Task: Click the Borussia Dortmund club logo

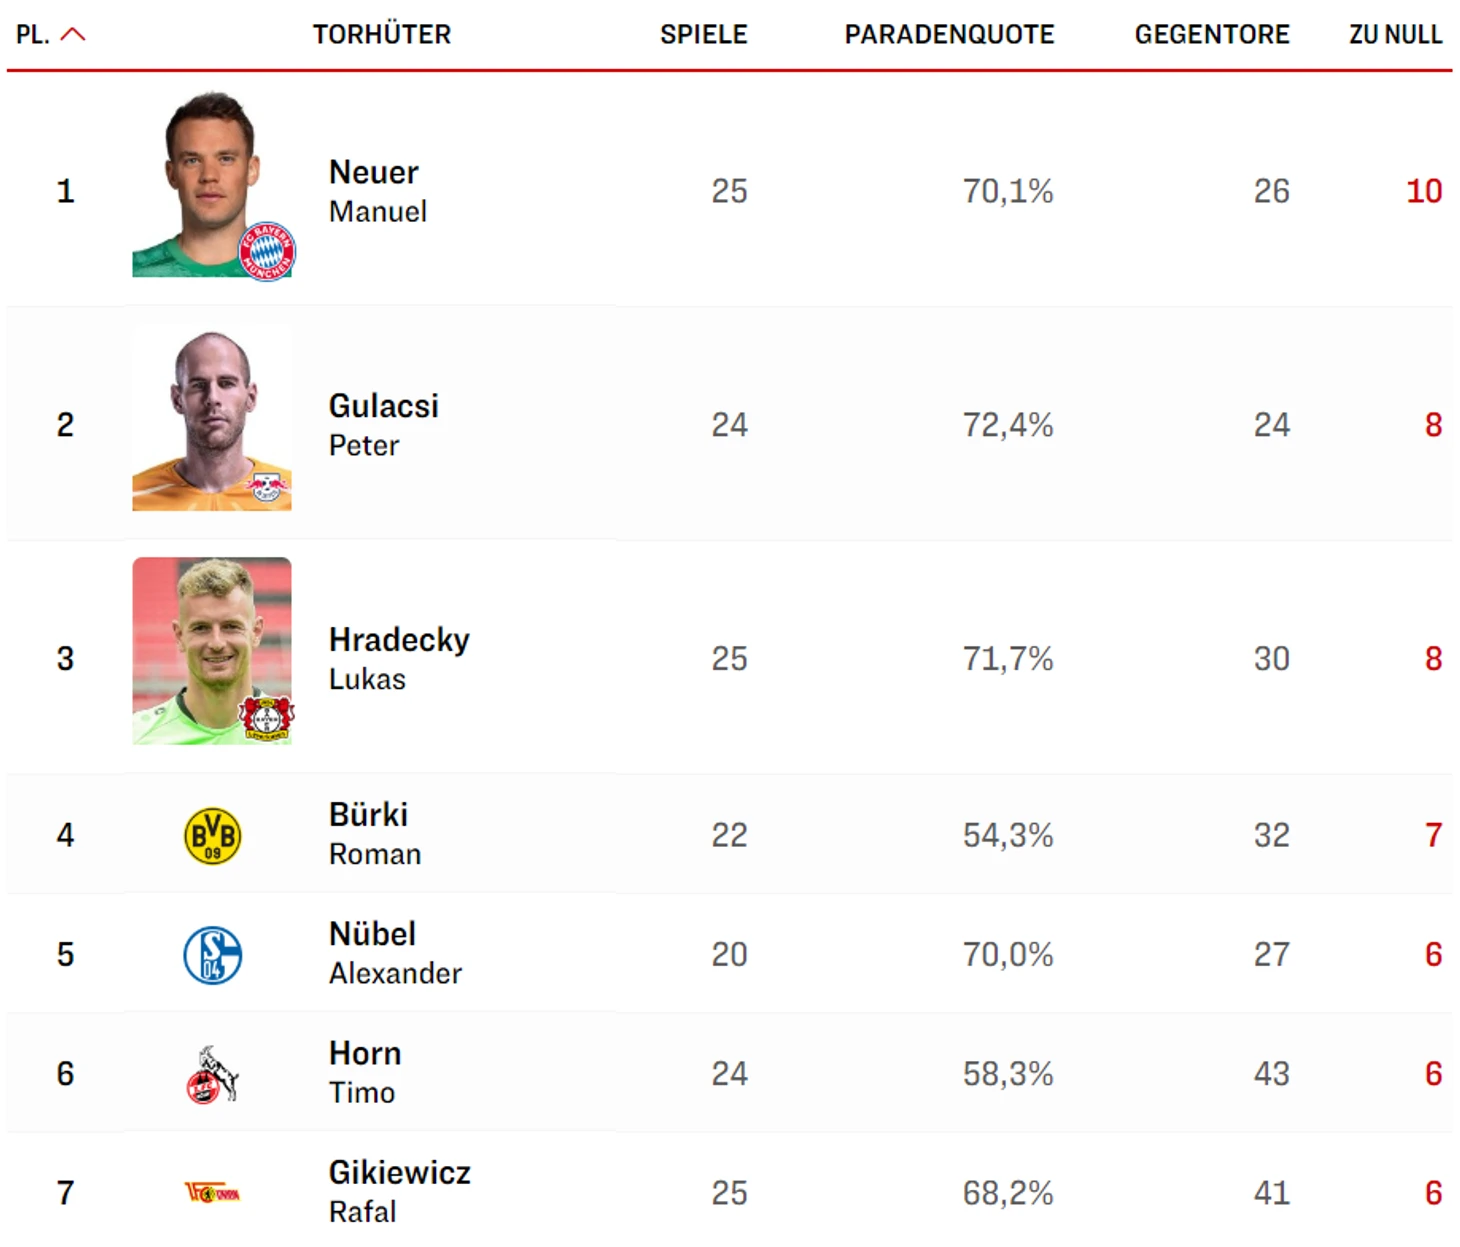Action: (x=213, y=836)
